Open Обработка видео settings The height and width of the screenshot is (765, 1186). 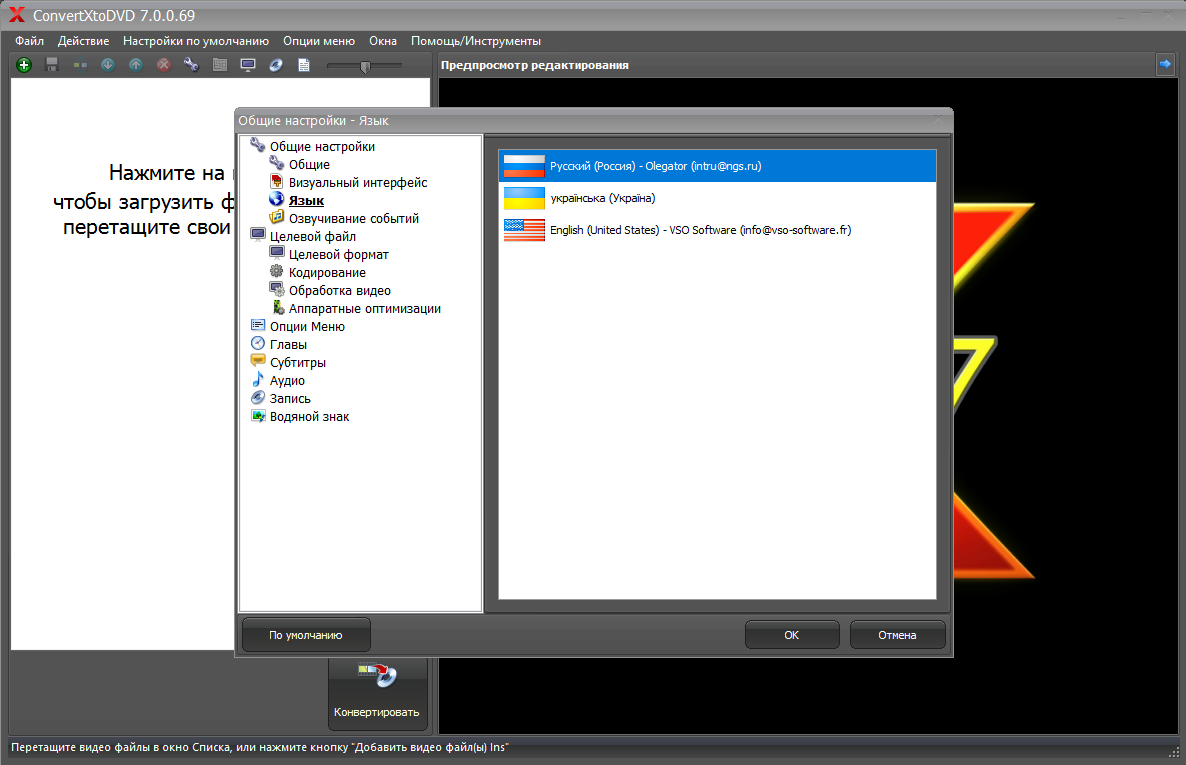tap(340, 291)
